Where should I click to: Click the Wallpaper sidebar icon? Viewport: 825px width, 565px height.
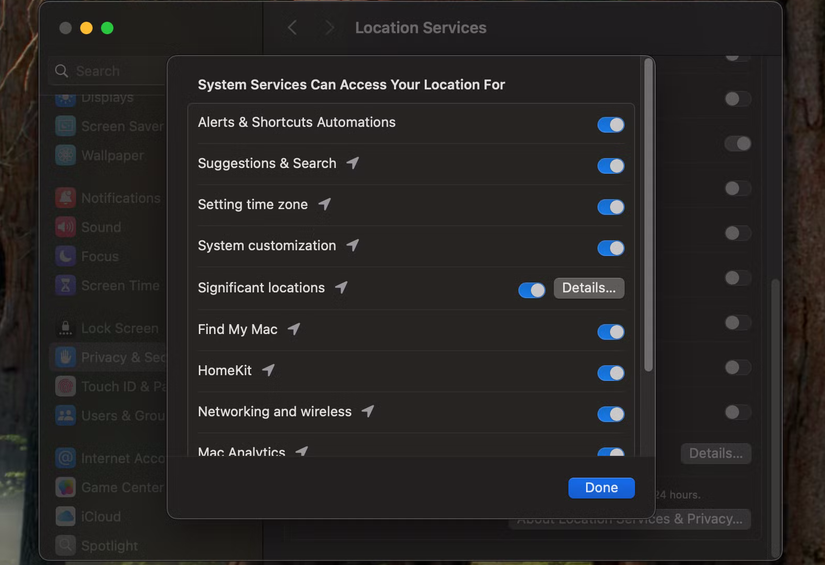[x=65, y=155]
